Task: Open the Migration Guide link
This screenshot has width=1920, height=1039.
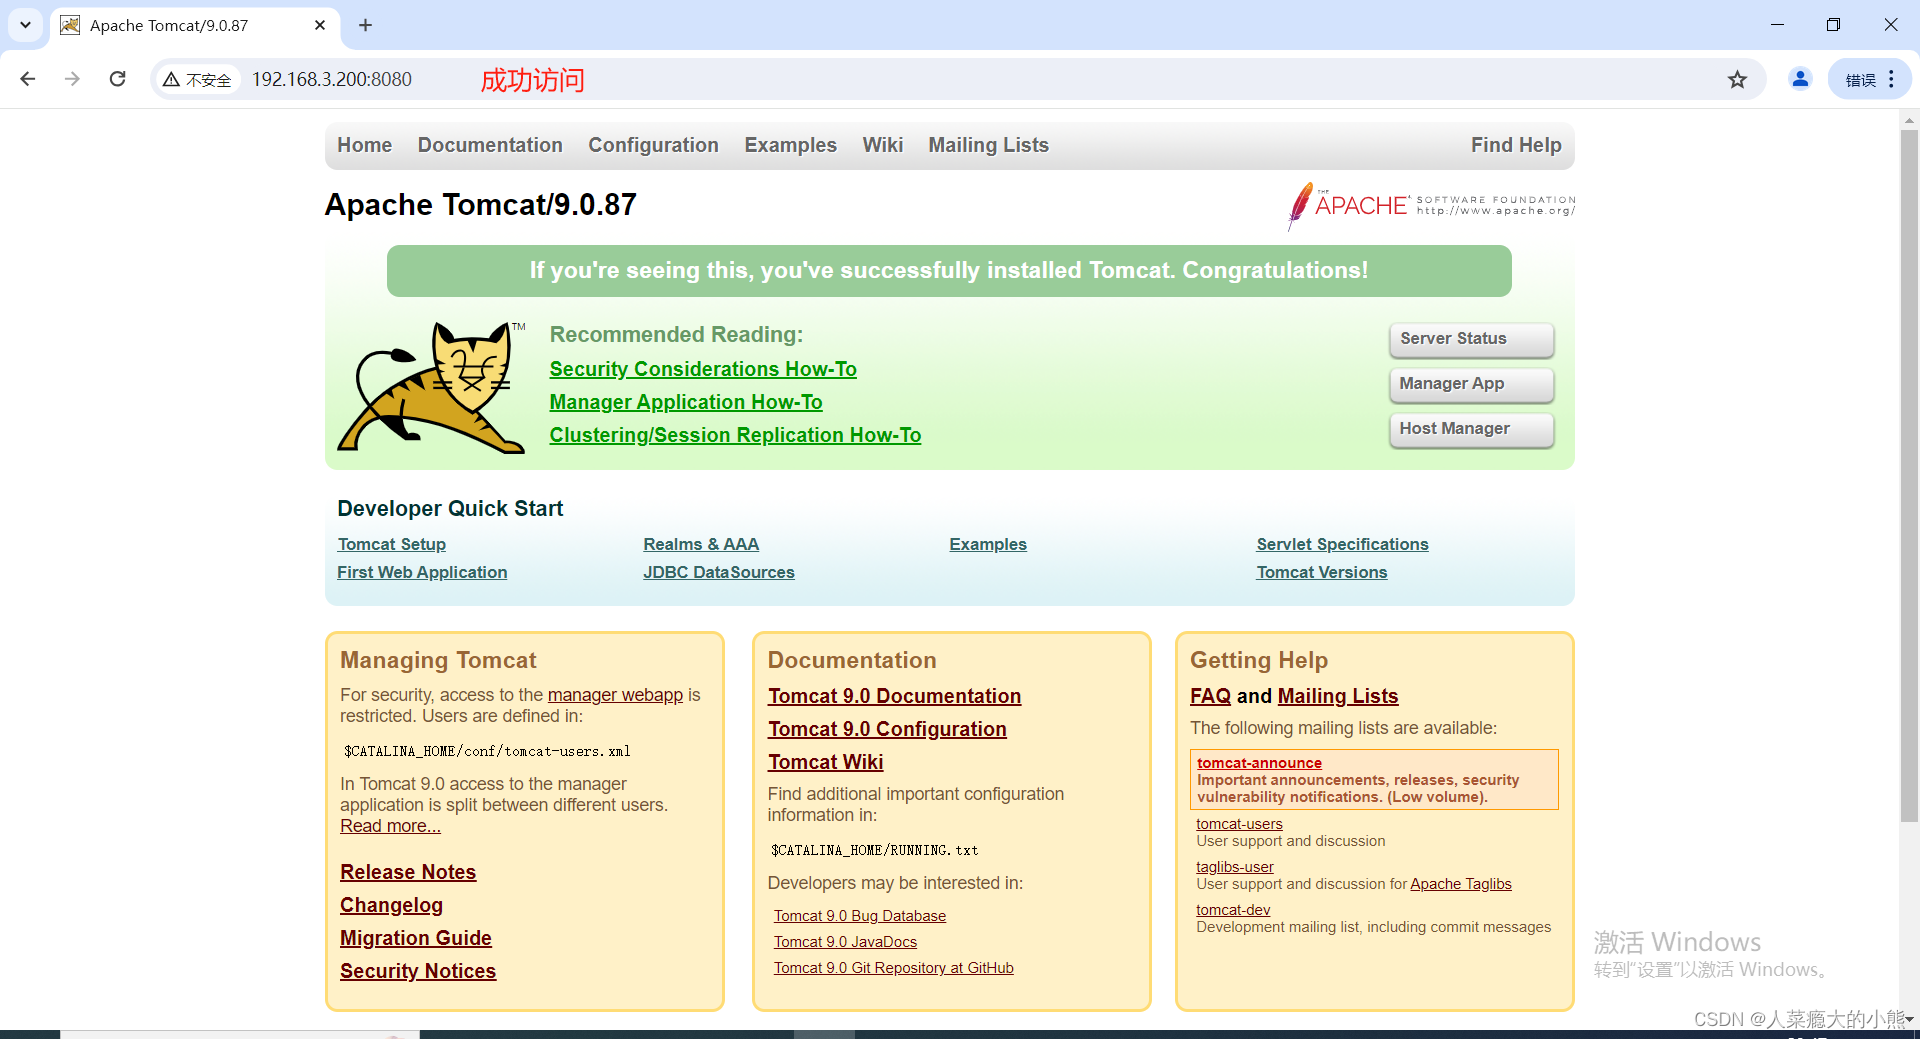Action: tap(416, 938)
